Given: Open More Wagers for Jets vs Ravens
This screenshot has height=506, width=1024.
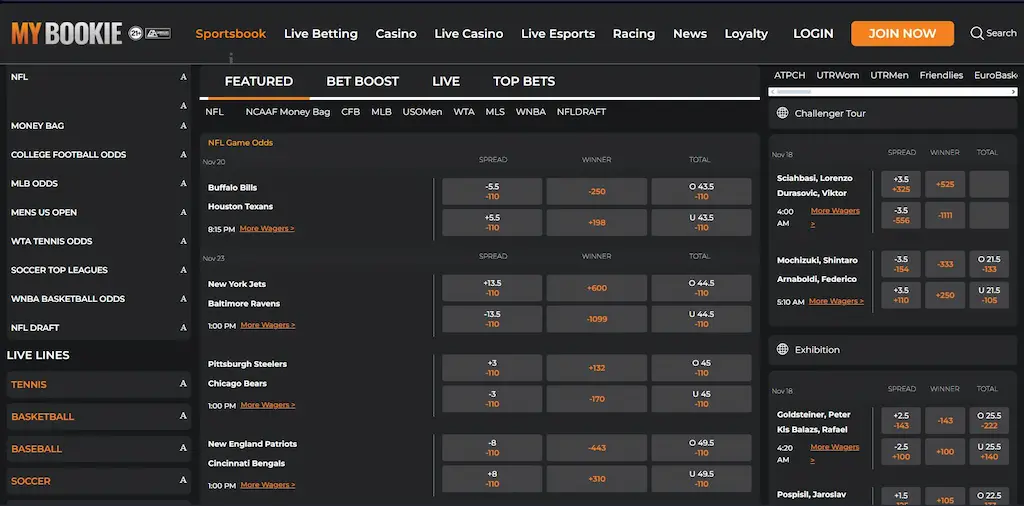Looking at the screenshot, I should click(x=268, y=325).
